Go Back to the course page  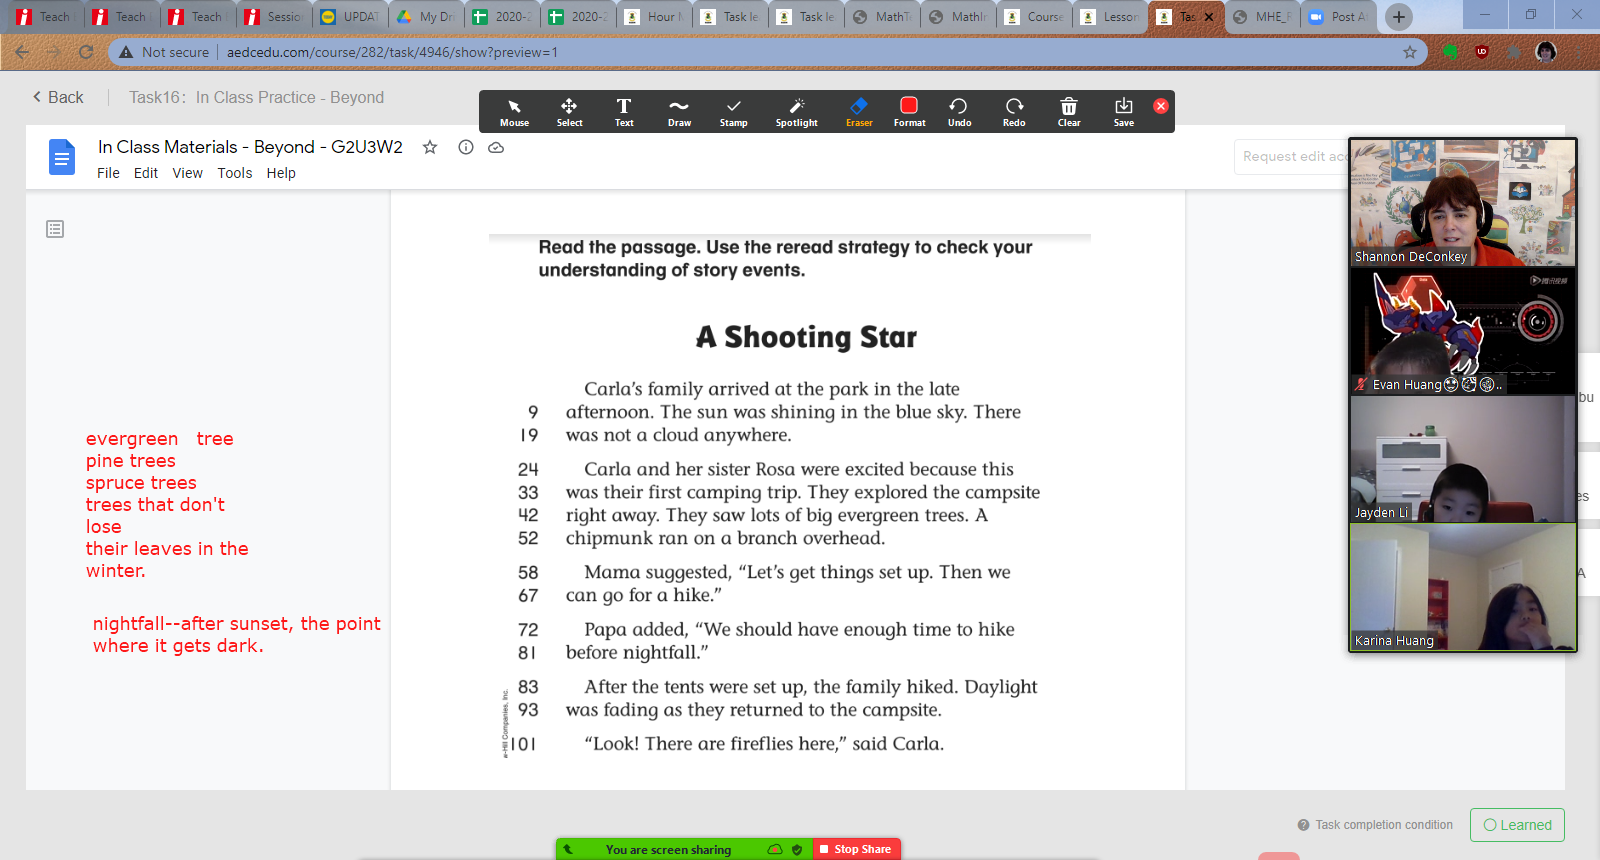point(58,97)
